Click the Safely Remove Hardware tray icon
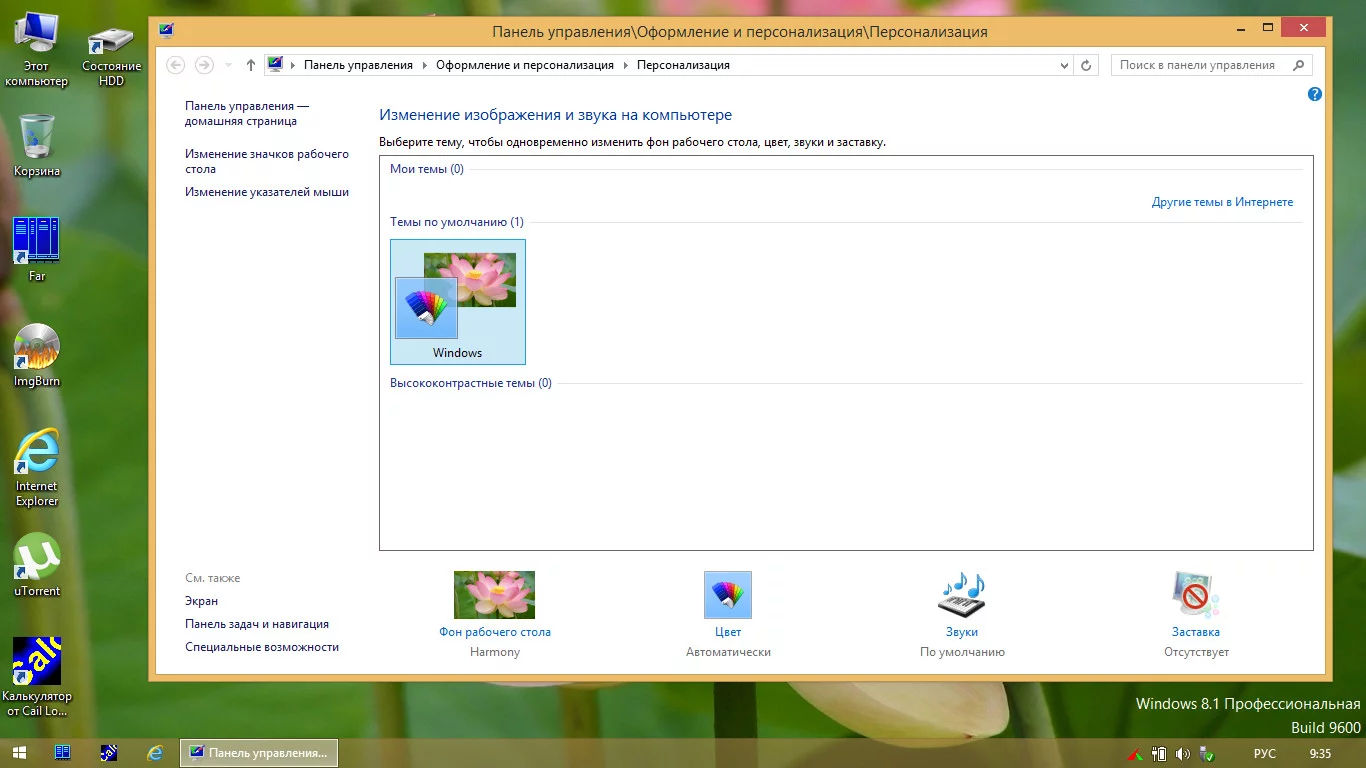The height and width of the screenshot is (768, 1366). [x=1207, y=754]
